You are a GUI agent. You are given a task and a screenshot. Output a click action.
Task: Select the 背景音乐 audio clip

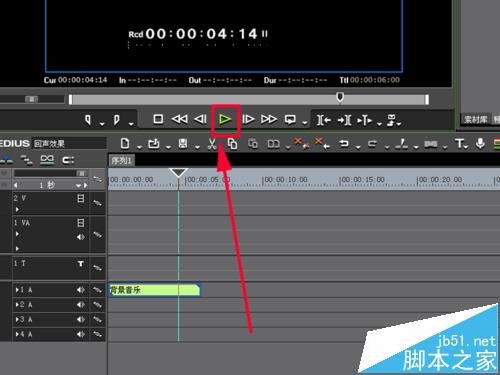pyautogui.click(x=155, y=290)
